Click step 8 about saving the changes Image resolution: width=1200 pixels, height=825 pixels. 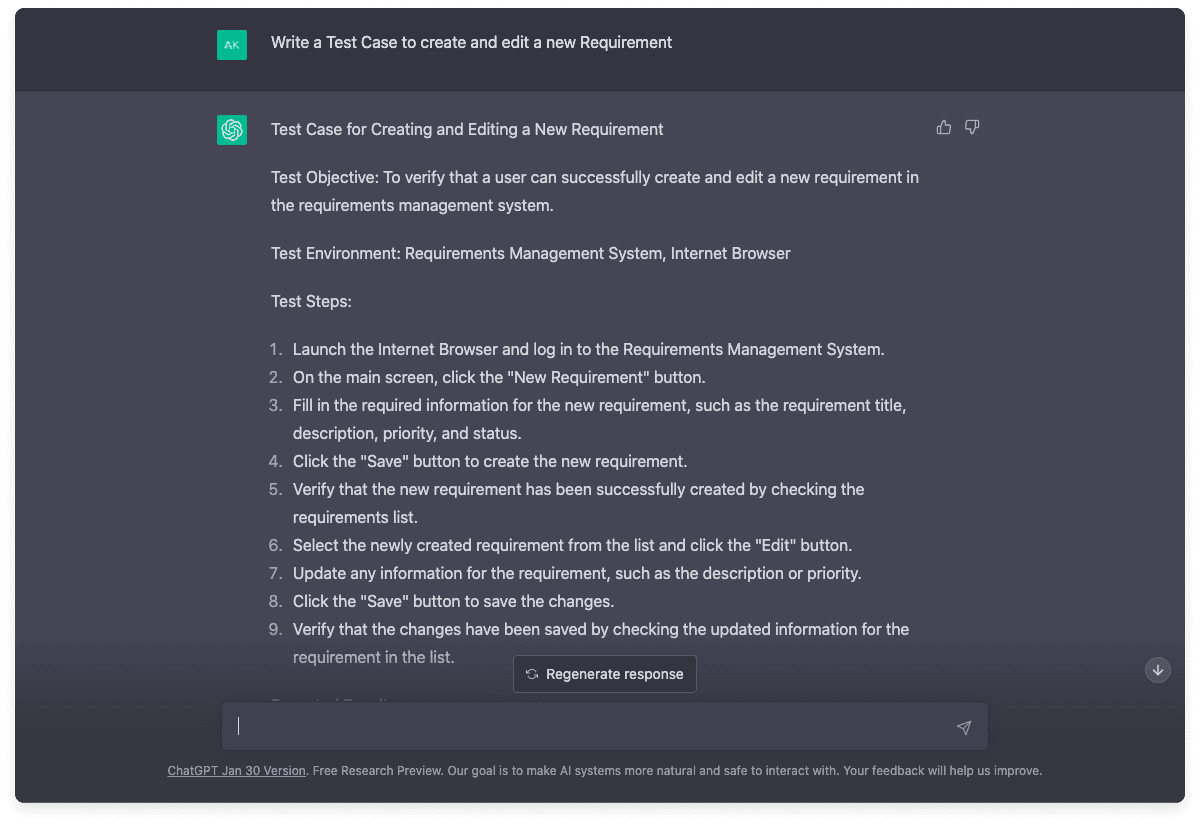coord(453,602)
